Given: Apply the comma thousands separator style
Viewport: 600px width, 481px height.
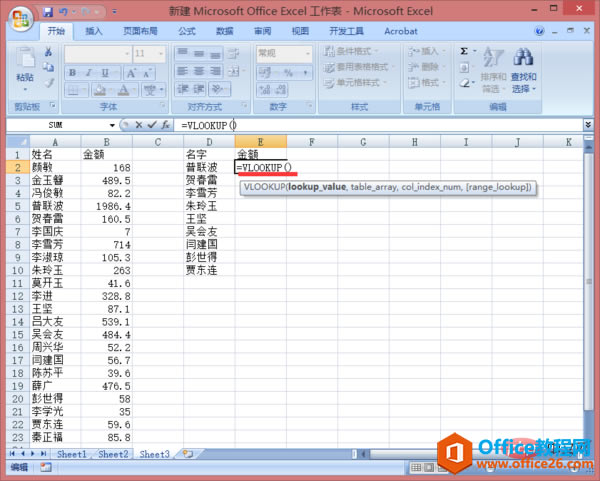Looking at the screenshot, I should pyautogui.click(x=305, y=72).
